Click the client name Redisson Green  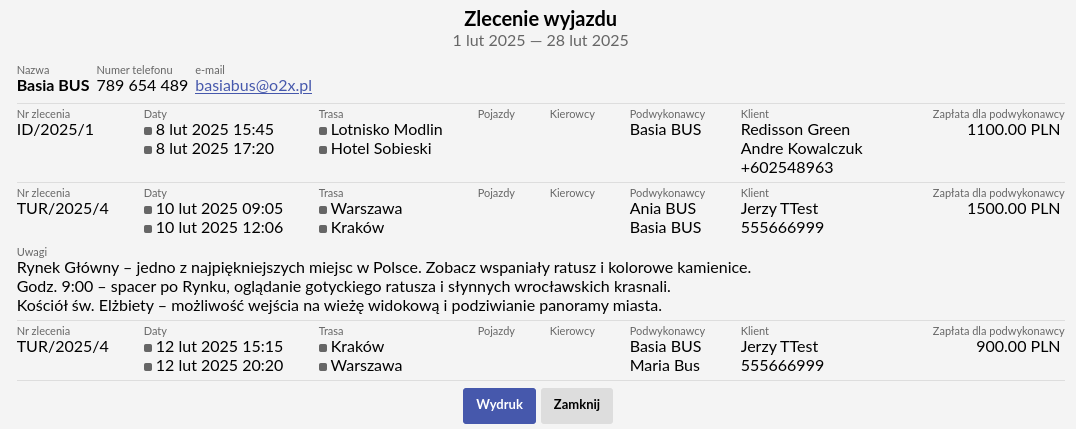795,130
